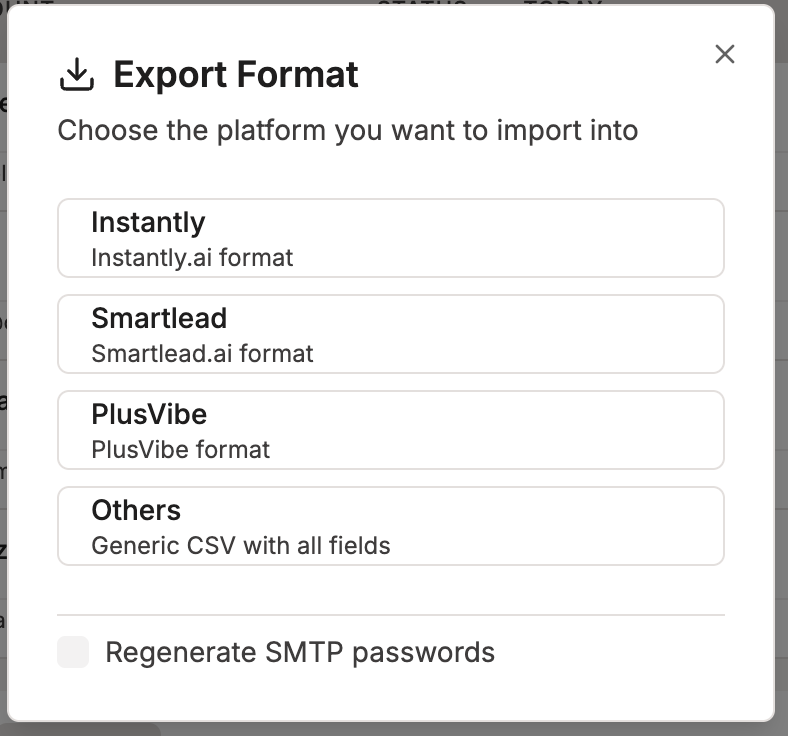The width and height of the screenshot is (788, 736).
Task: Click 'Choose the platform you want to import into'
Action: (x=348, y=131)
